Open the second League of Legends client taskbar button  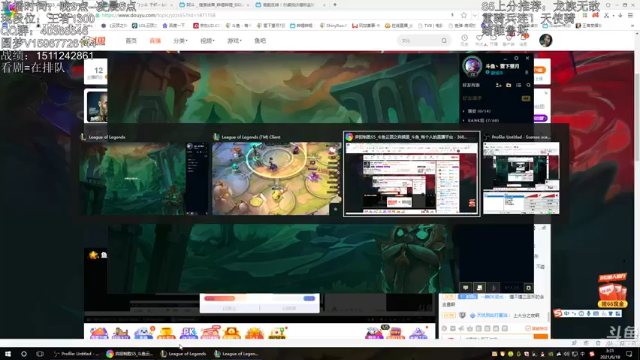click(237, 354)
